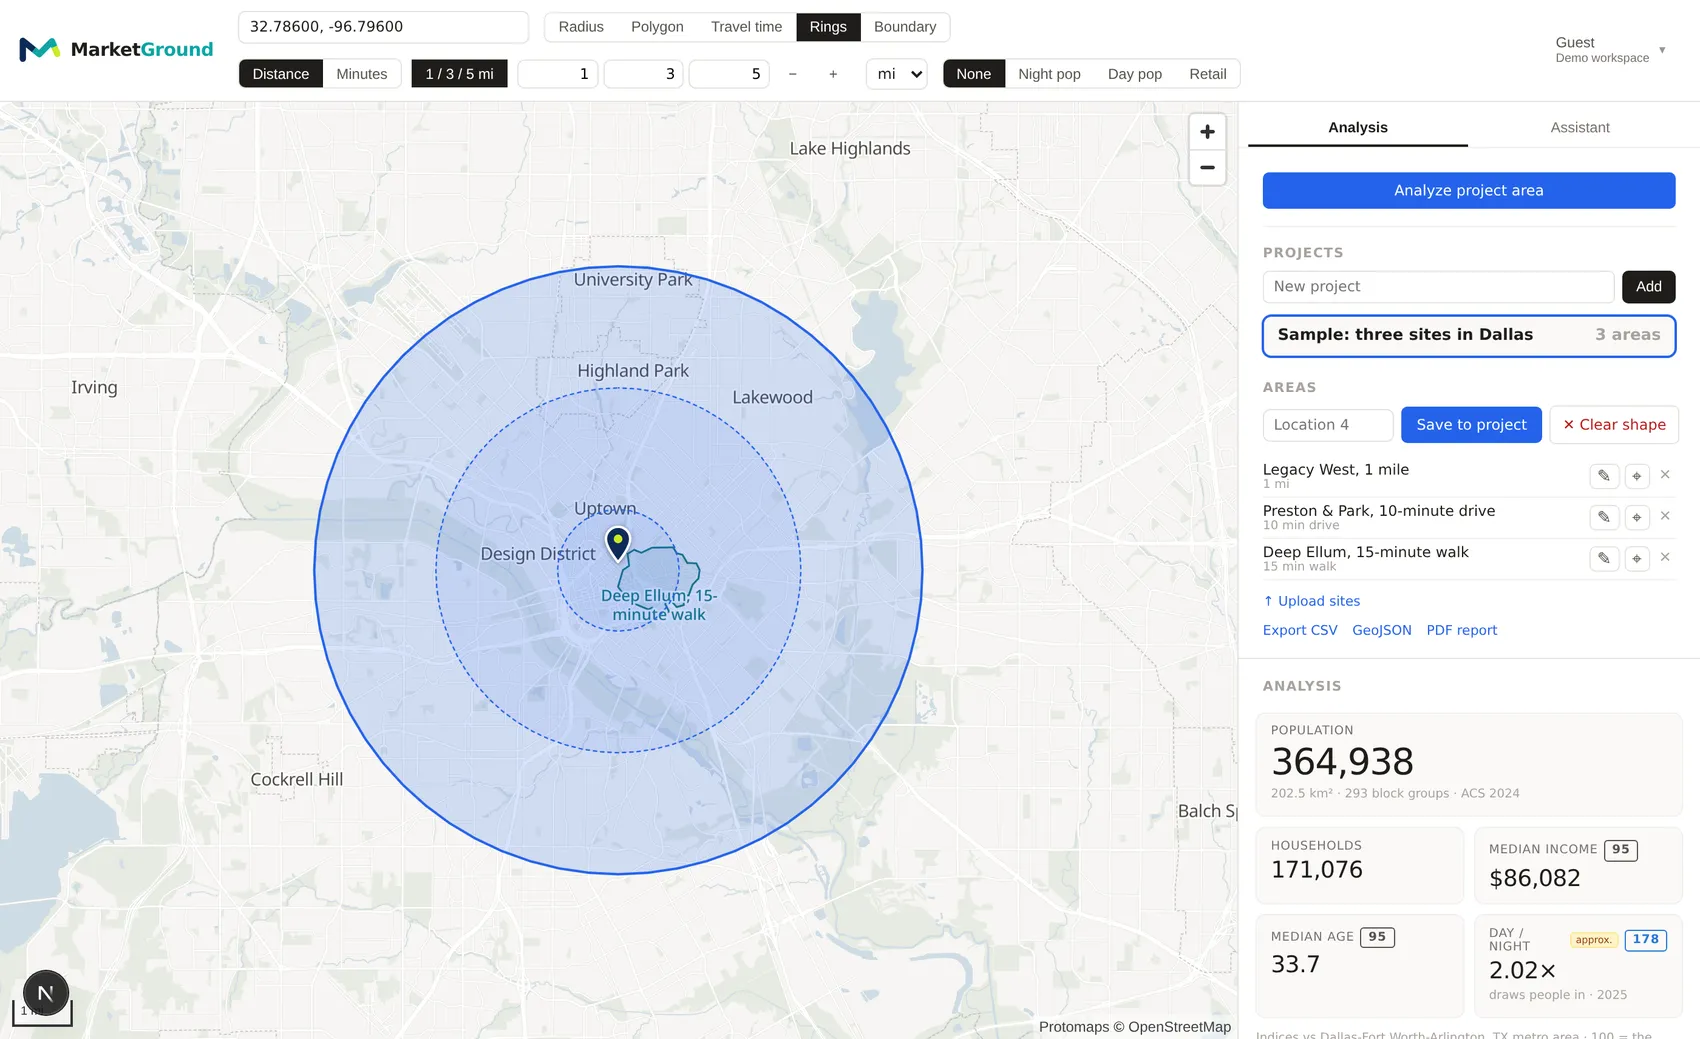Switch to Boundary mode
This screenshot has height=1039, width=1700.
coord(905,27)
